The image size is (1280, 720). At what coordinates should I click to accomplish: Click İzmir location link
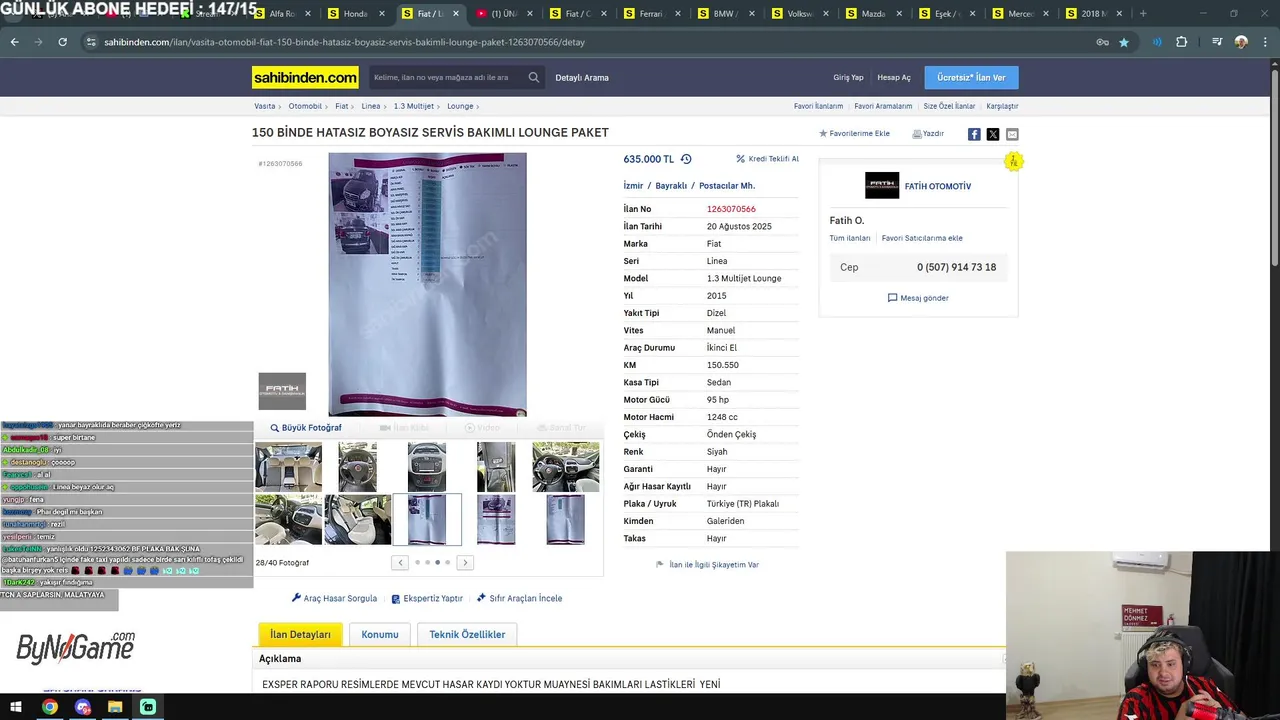(633, 186)
